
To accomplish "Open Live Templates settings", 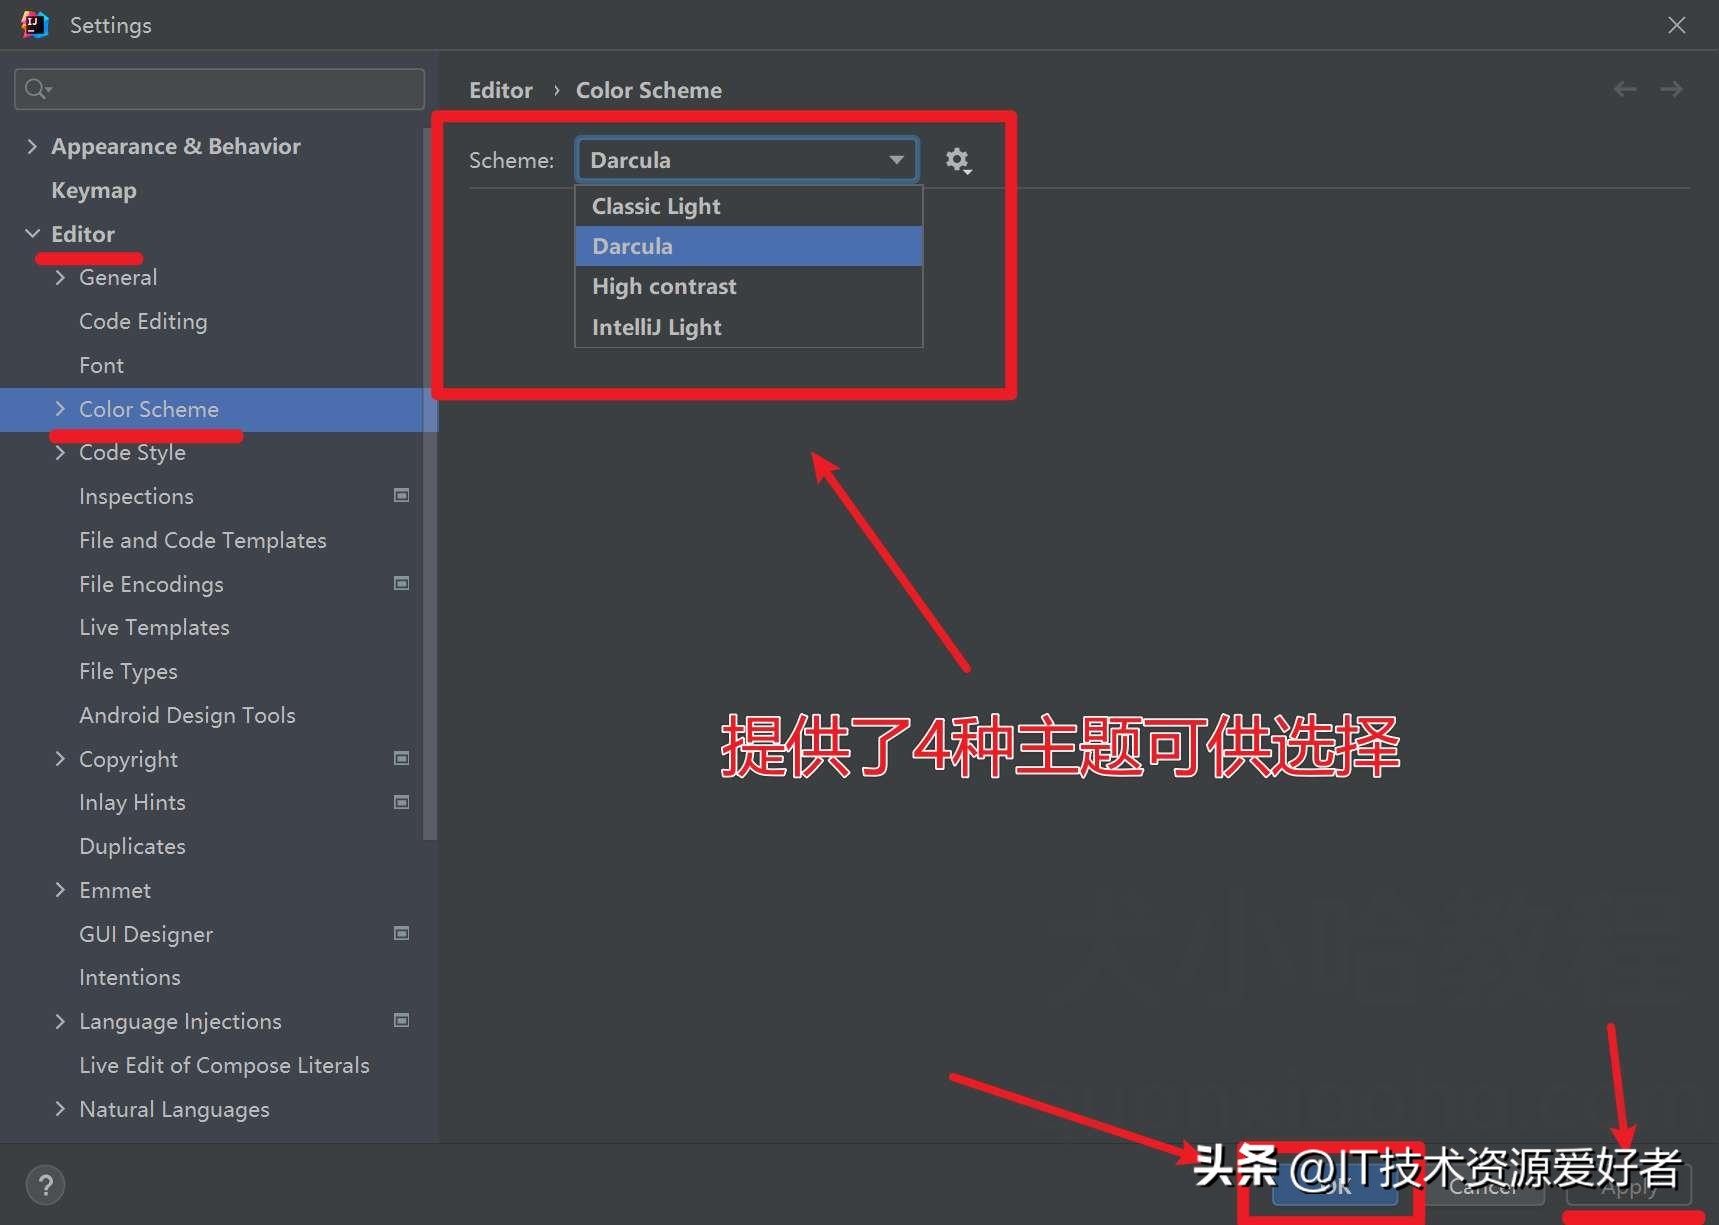I will pyautogui.click(x=154, y=627).
